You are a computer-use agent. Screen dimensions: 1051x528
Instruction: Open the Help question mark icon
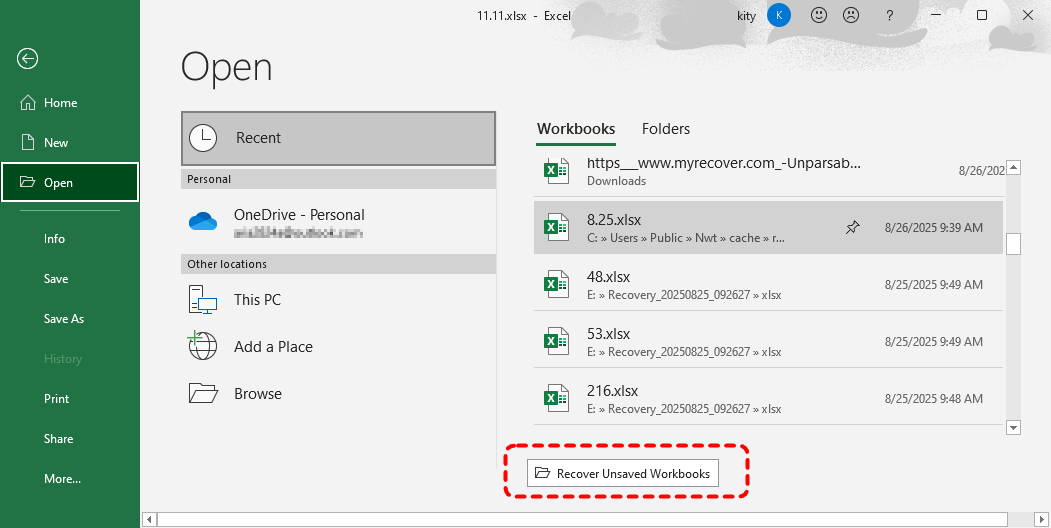pos(889,15)
